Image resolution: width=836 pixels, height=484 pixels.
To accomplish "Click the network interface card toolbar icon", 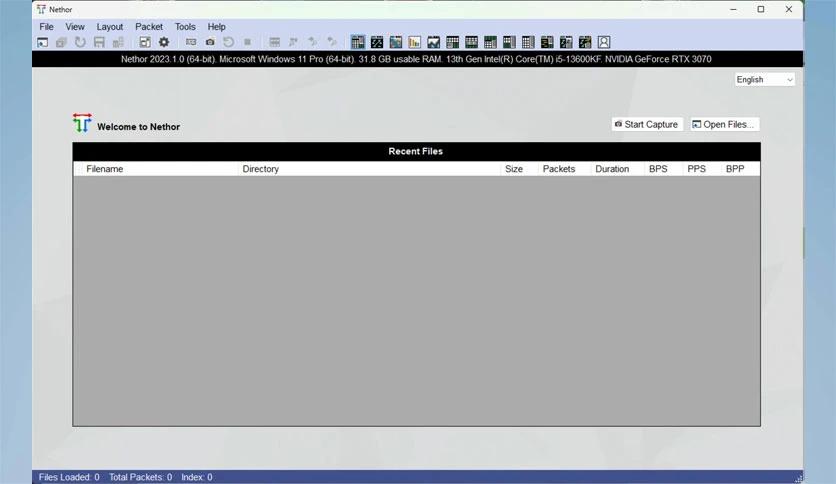I will point(191,42).
